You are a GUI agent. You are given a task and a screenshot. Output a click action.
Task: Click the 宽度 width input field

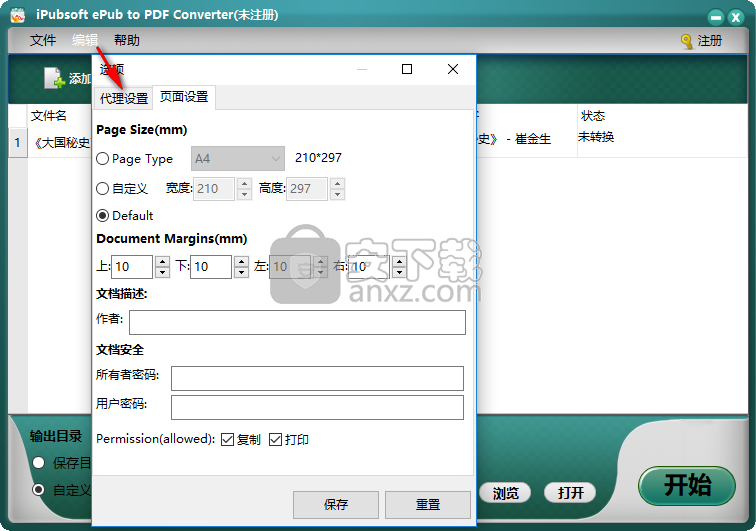click(214, 189)
